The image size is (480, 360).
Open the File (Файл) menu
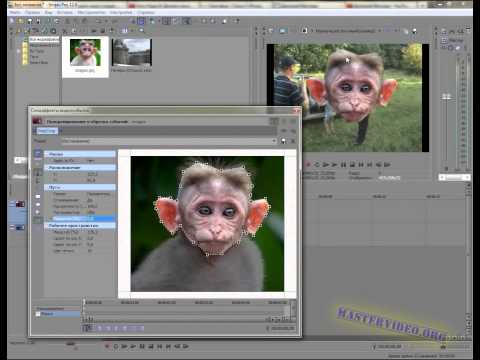coord(15,12)
